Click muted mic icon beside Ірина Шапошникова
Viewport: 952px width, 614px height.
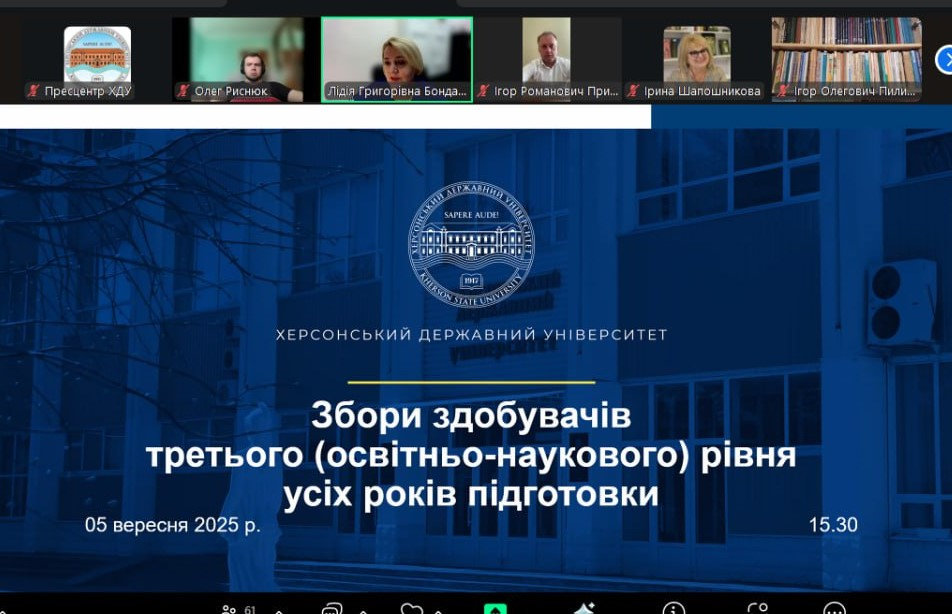633,91
